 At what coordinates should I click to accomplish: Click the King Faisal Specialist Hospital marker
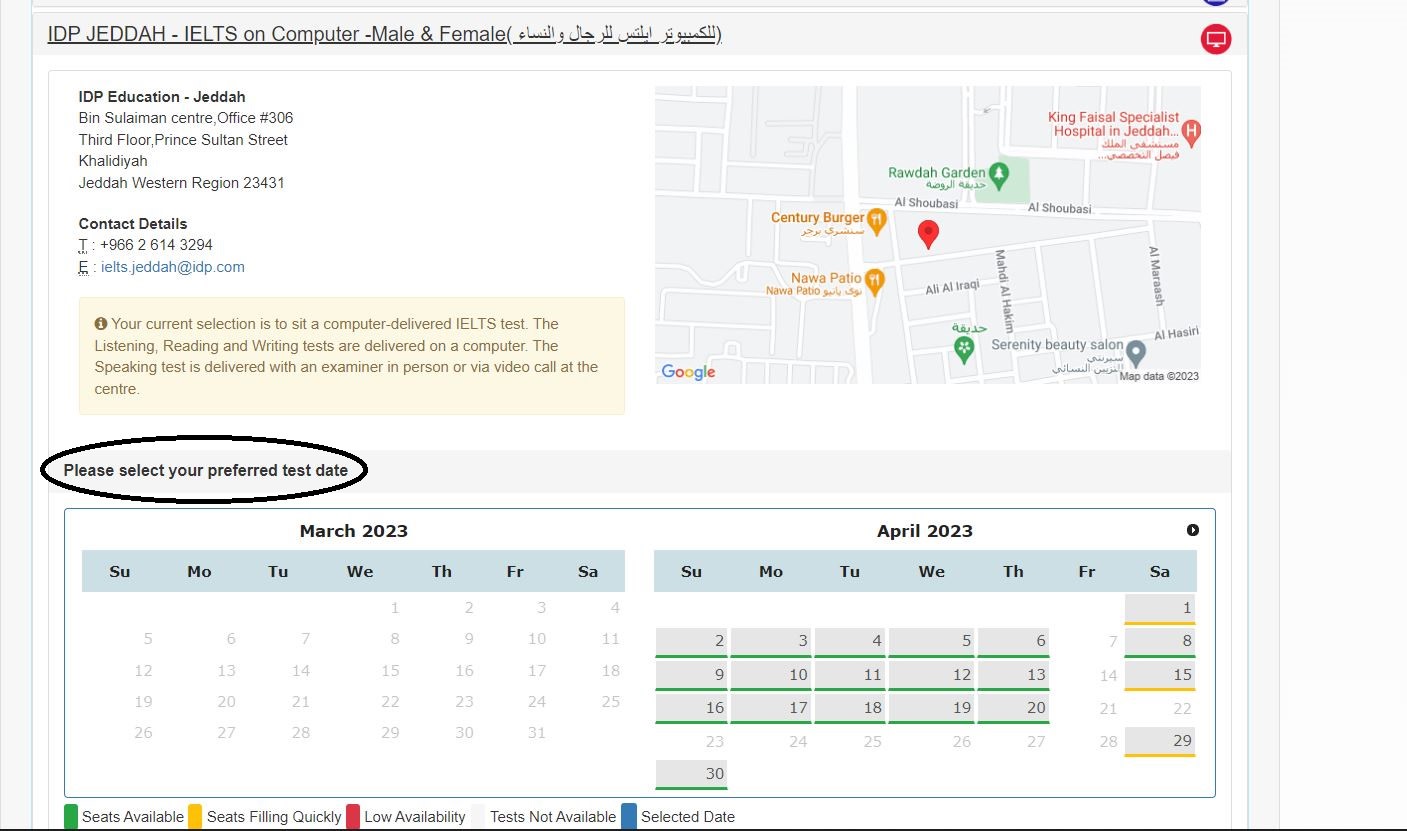1191,130
